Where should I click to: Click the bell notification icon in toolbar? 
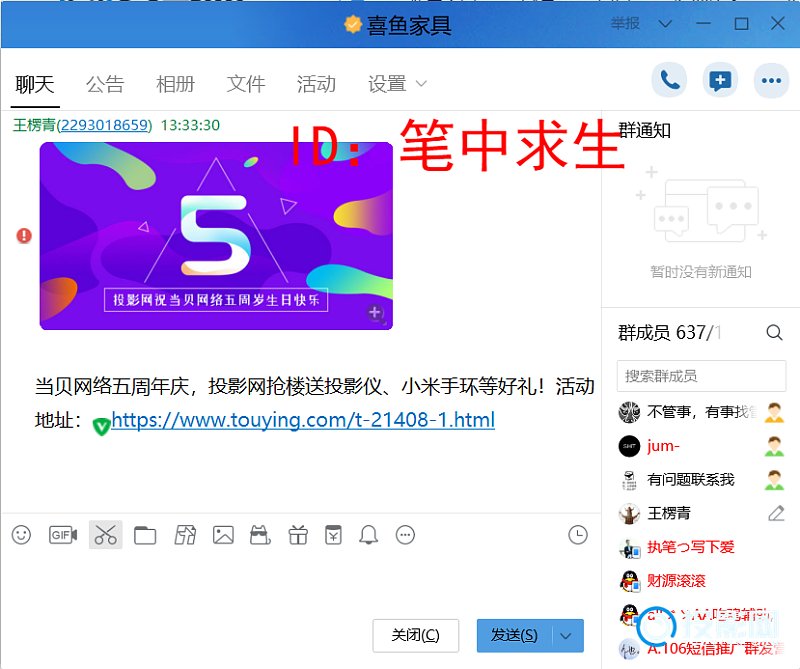click(x=368, y=535)
